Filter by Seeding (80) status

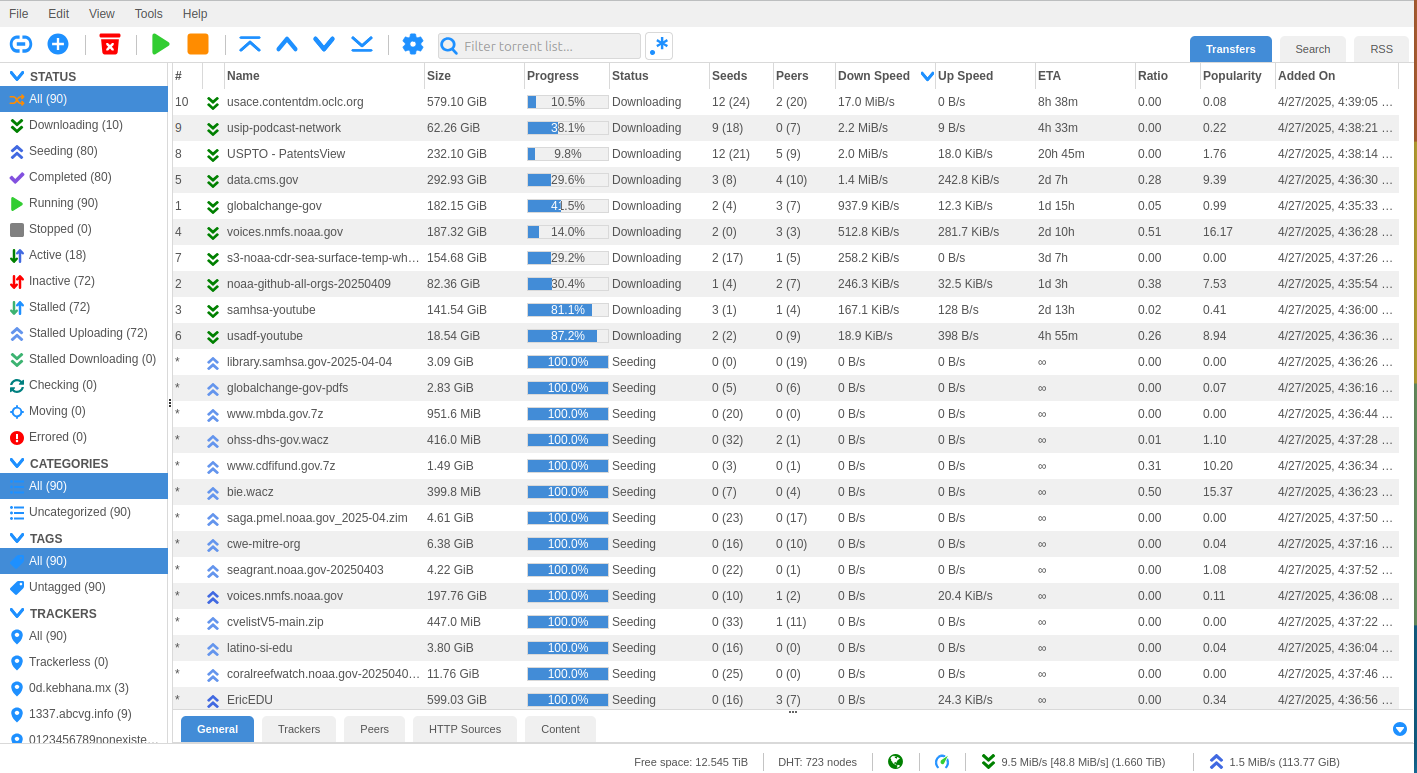84,151
